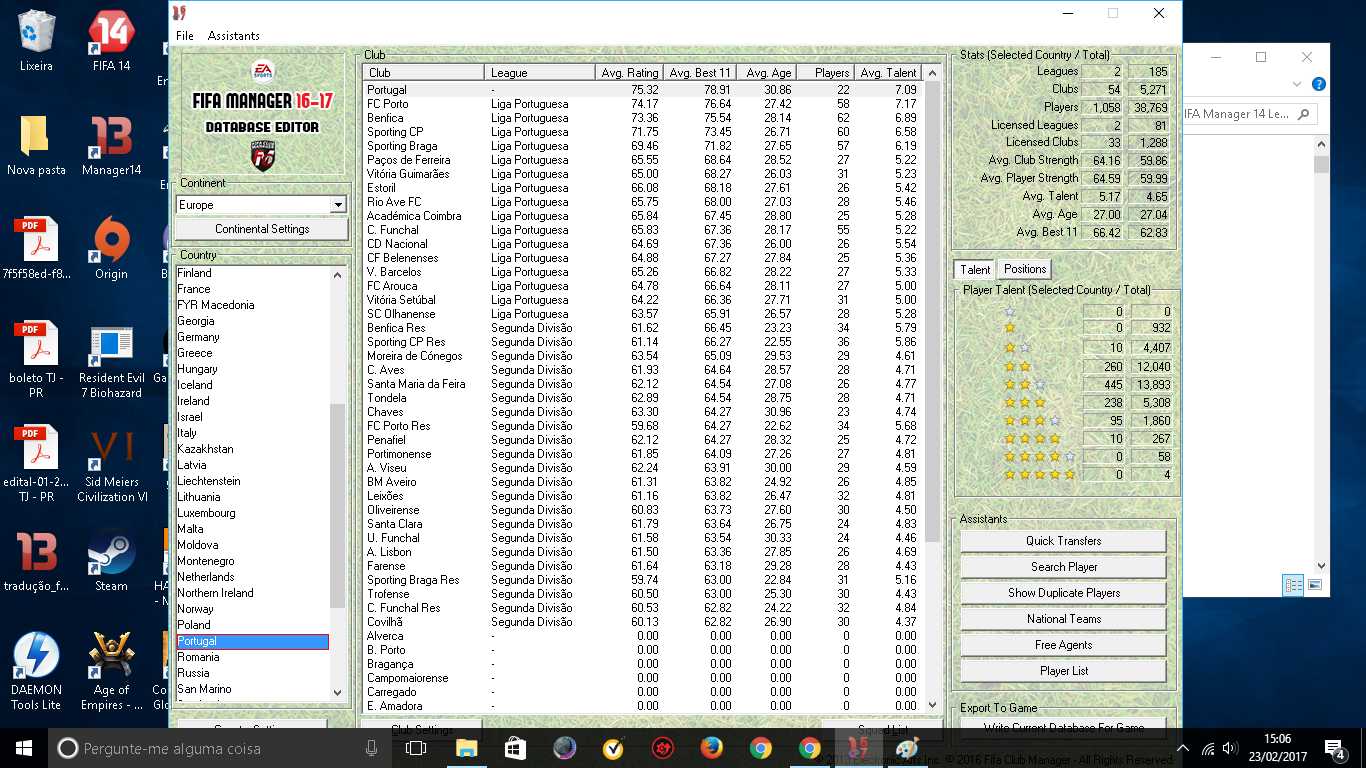
Task: Open the Lixeira recycle bin desktop icon
Action: (37, 42)
